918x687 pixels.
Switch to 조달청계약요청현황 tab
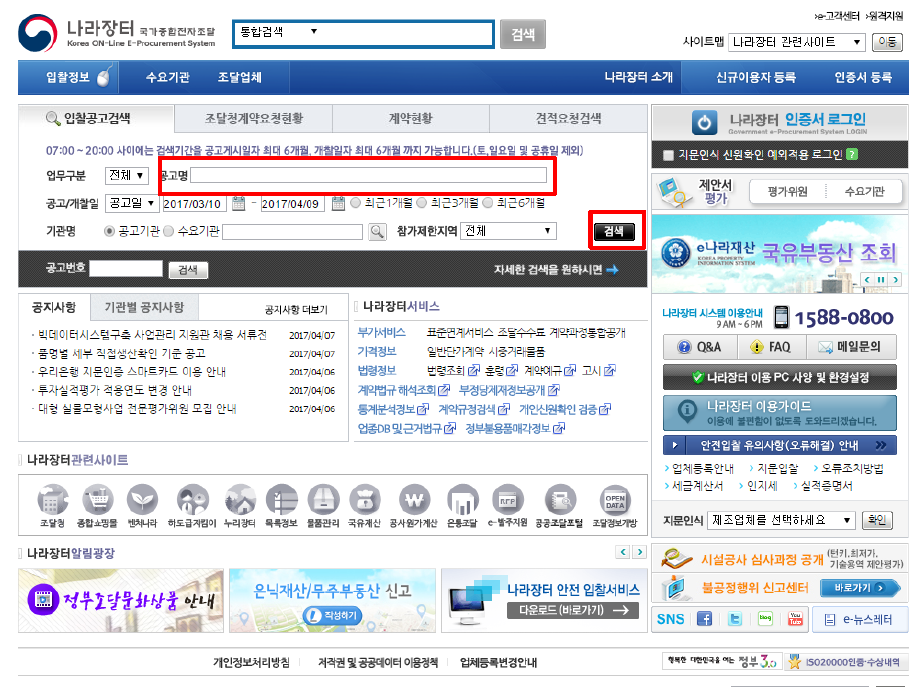click(x=254, y=119)
